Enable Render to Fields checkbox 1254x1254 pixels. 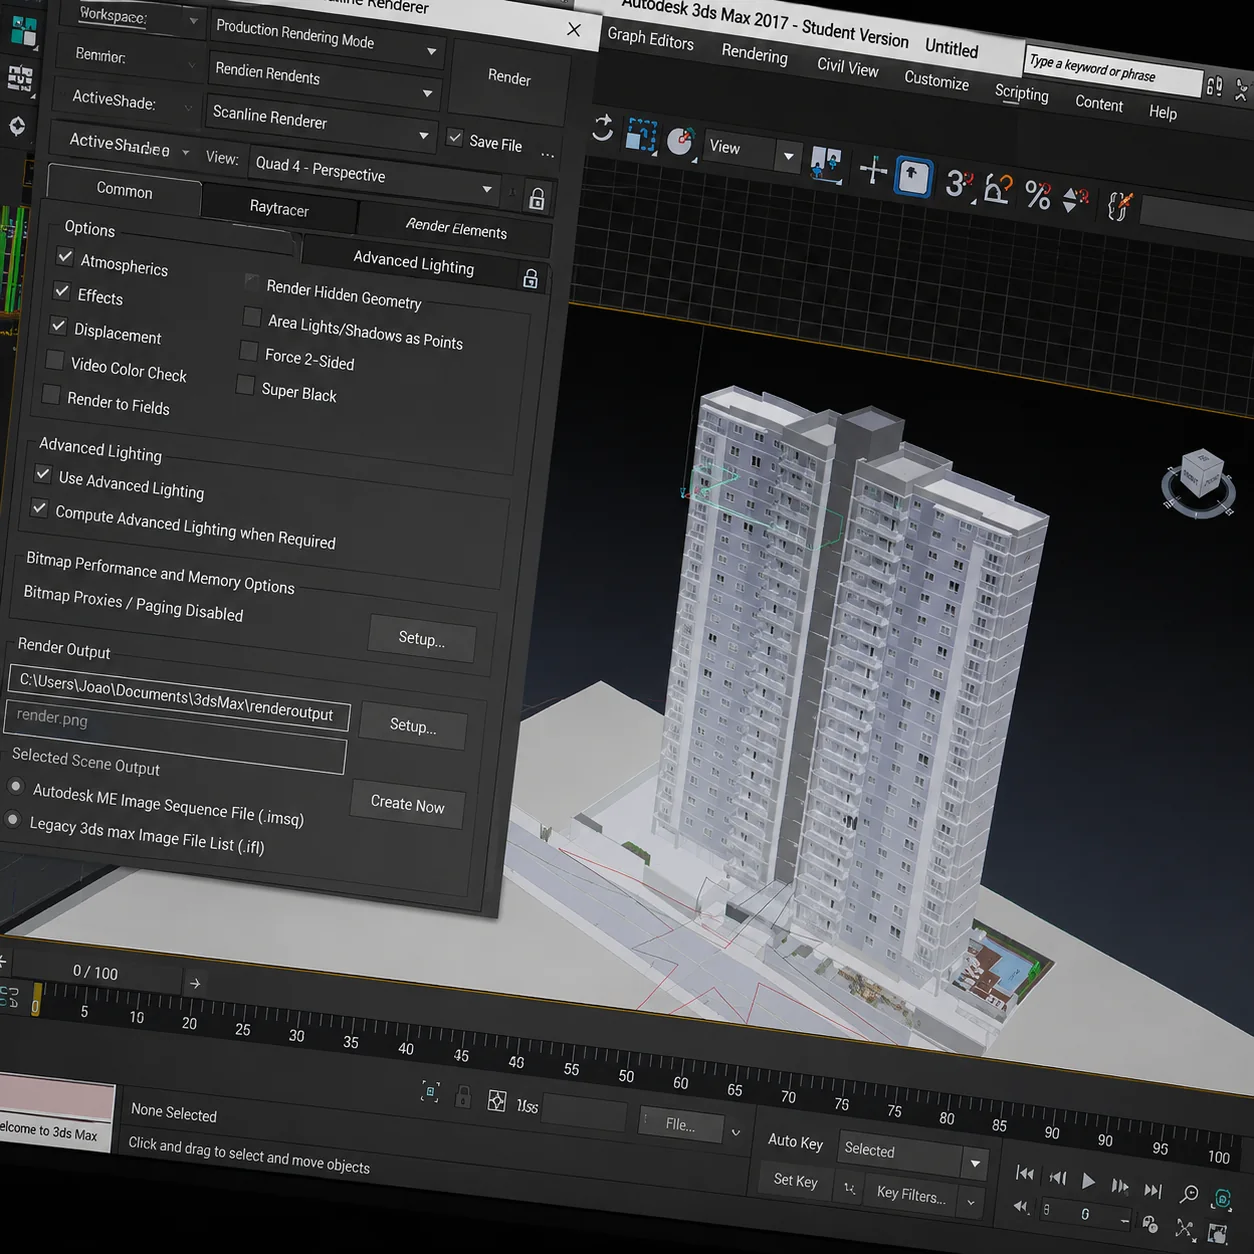pyautogui.click(x=51, y=394)
